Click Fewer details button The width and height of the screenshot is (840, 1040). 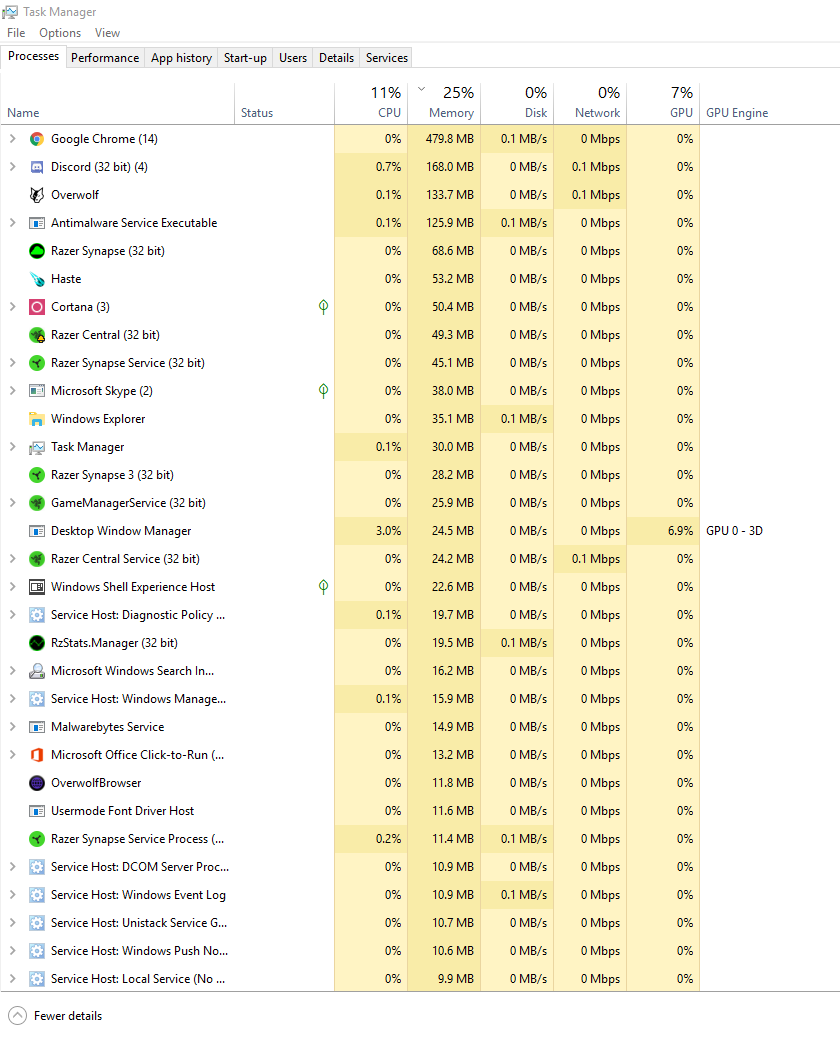56,1015
